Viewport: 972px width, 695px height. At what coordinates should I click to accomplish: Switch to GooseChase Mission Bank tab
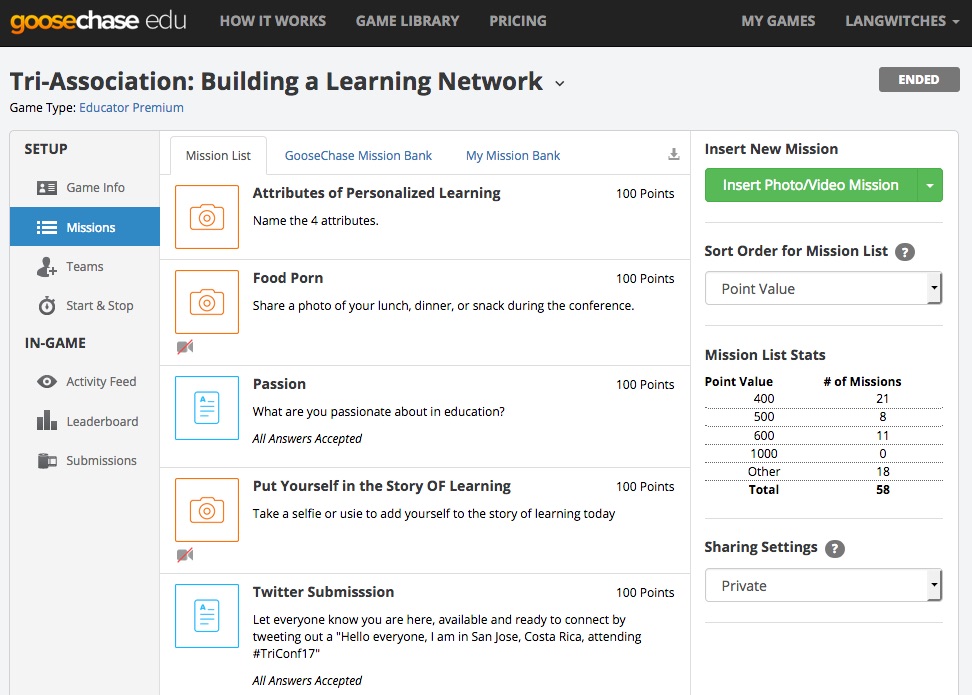coord(358,156)
